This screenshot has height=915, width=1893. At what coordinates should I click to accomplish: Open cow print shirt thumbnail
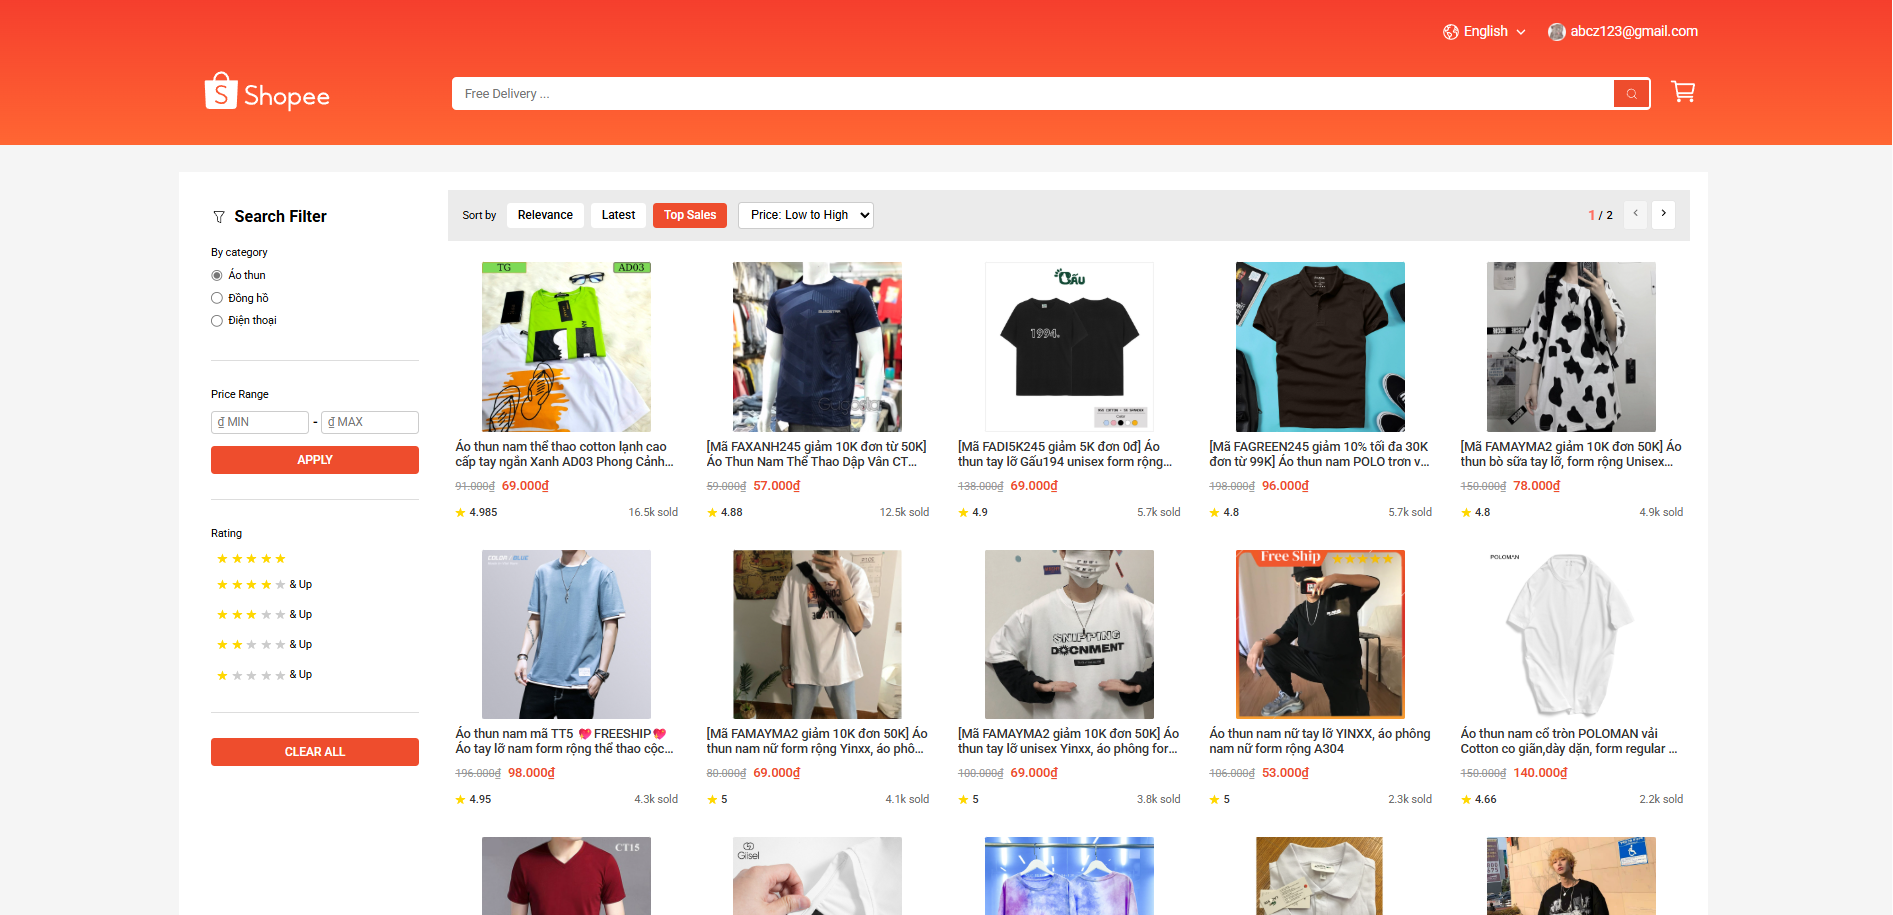(x=1572, y=347)
